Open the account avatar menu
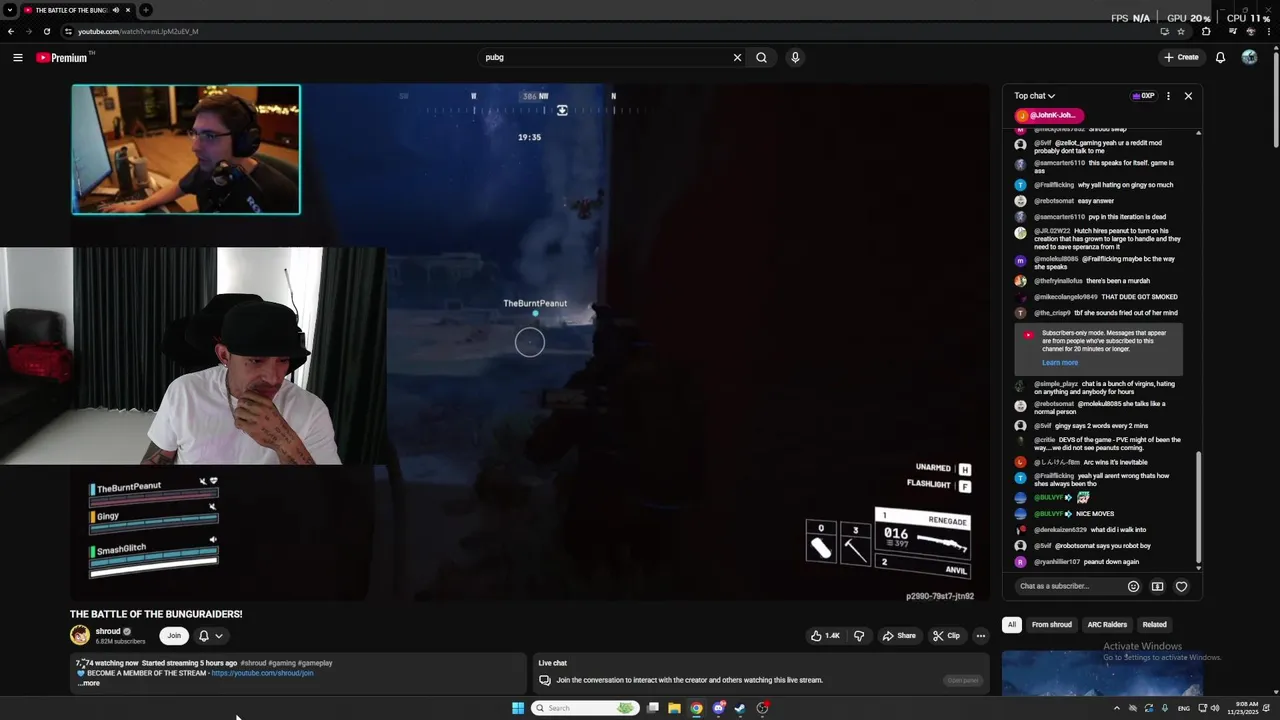 coord(1249,57)
